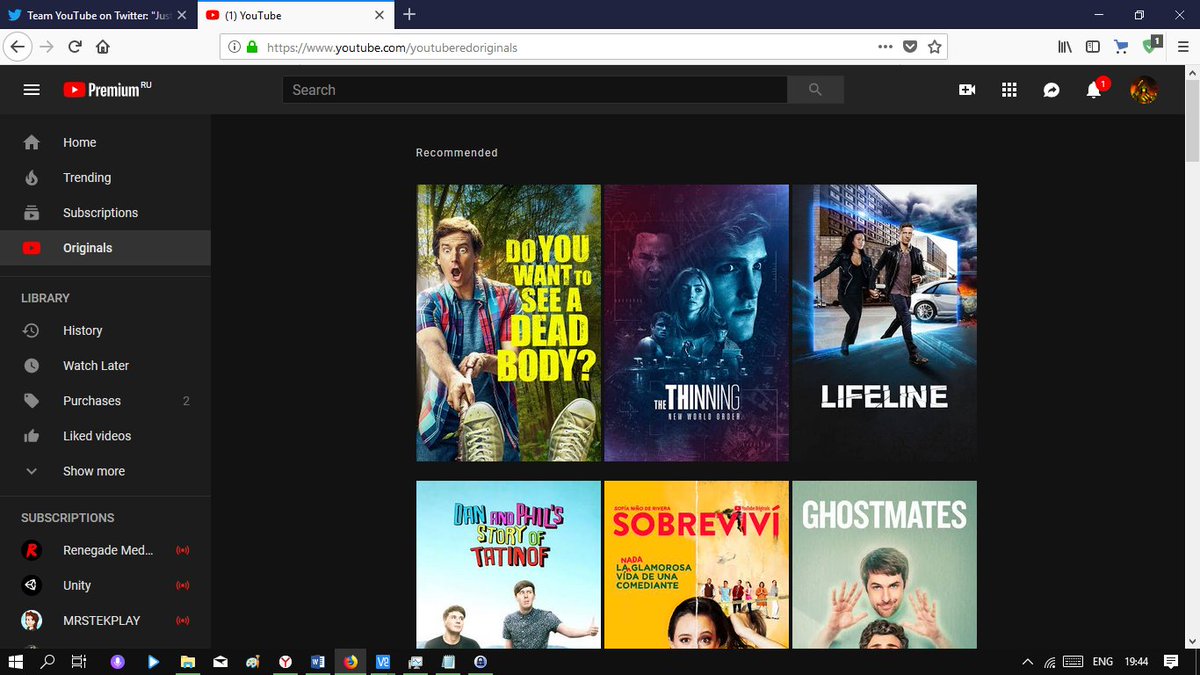Click ENG language indicator in tray
The width and height of the screenshot is (1200, 675).
(1102, 661)
